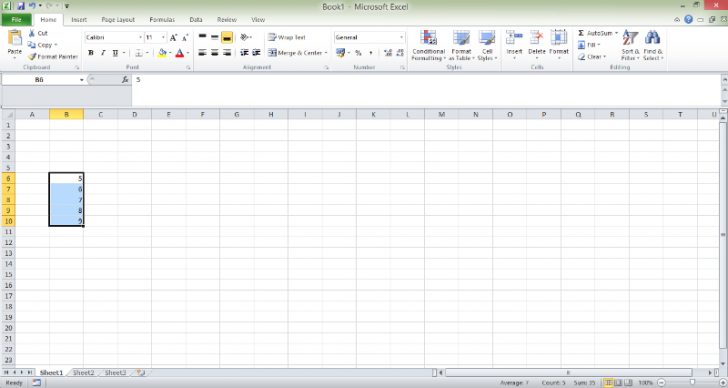The image size is (728, 388).
Task: Open Conditional Formatting menu
Action: tap(429, 45)
